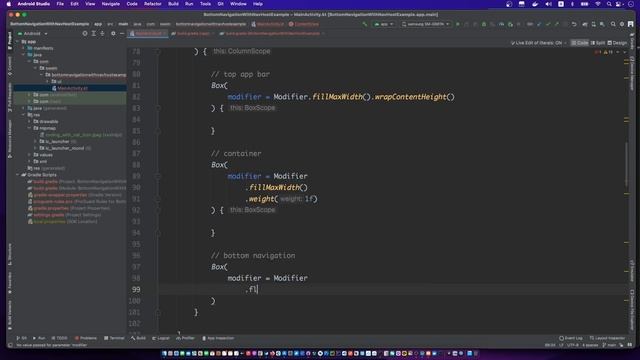
Task: Click the Git push arrow icon
Action: tap(556, 24)
